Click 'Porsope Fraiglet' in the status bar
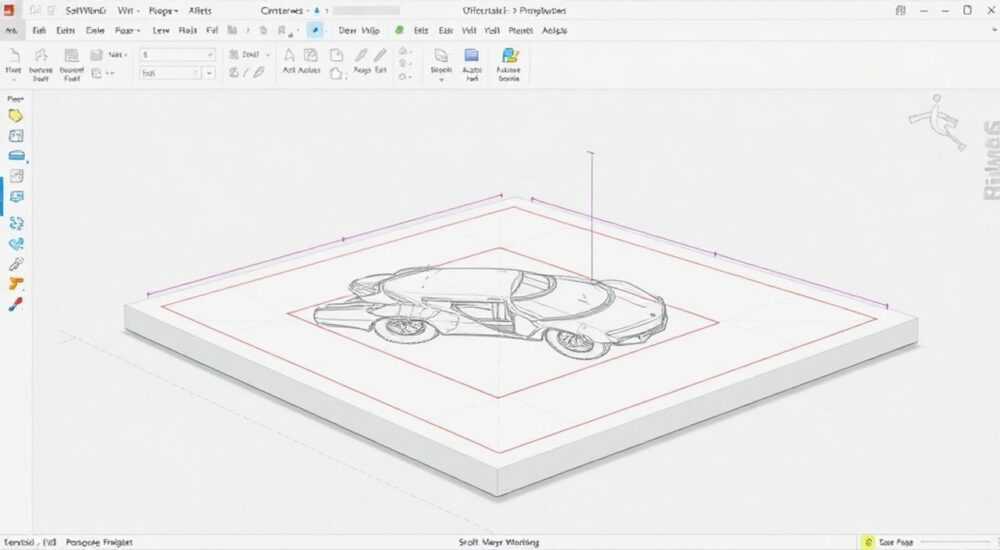This screenshot has width=1000, height=550. coord(99,542)
